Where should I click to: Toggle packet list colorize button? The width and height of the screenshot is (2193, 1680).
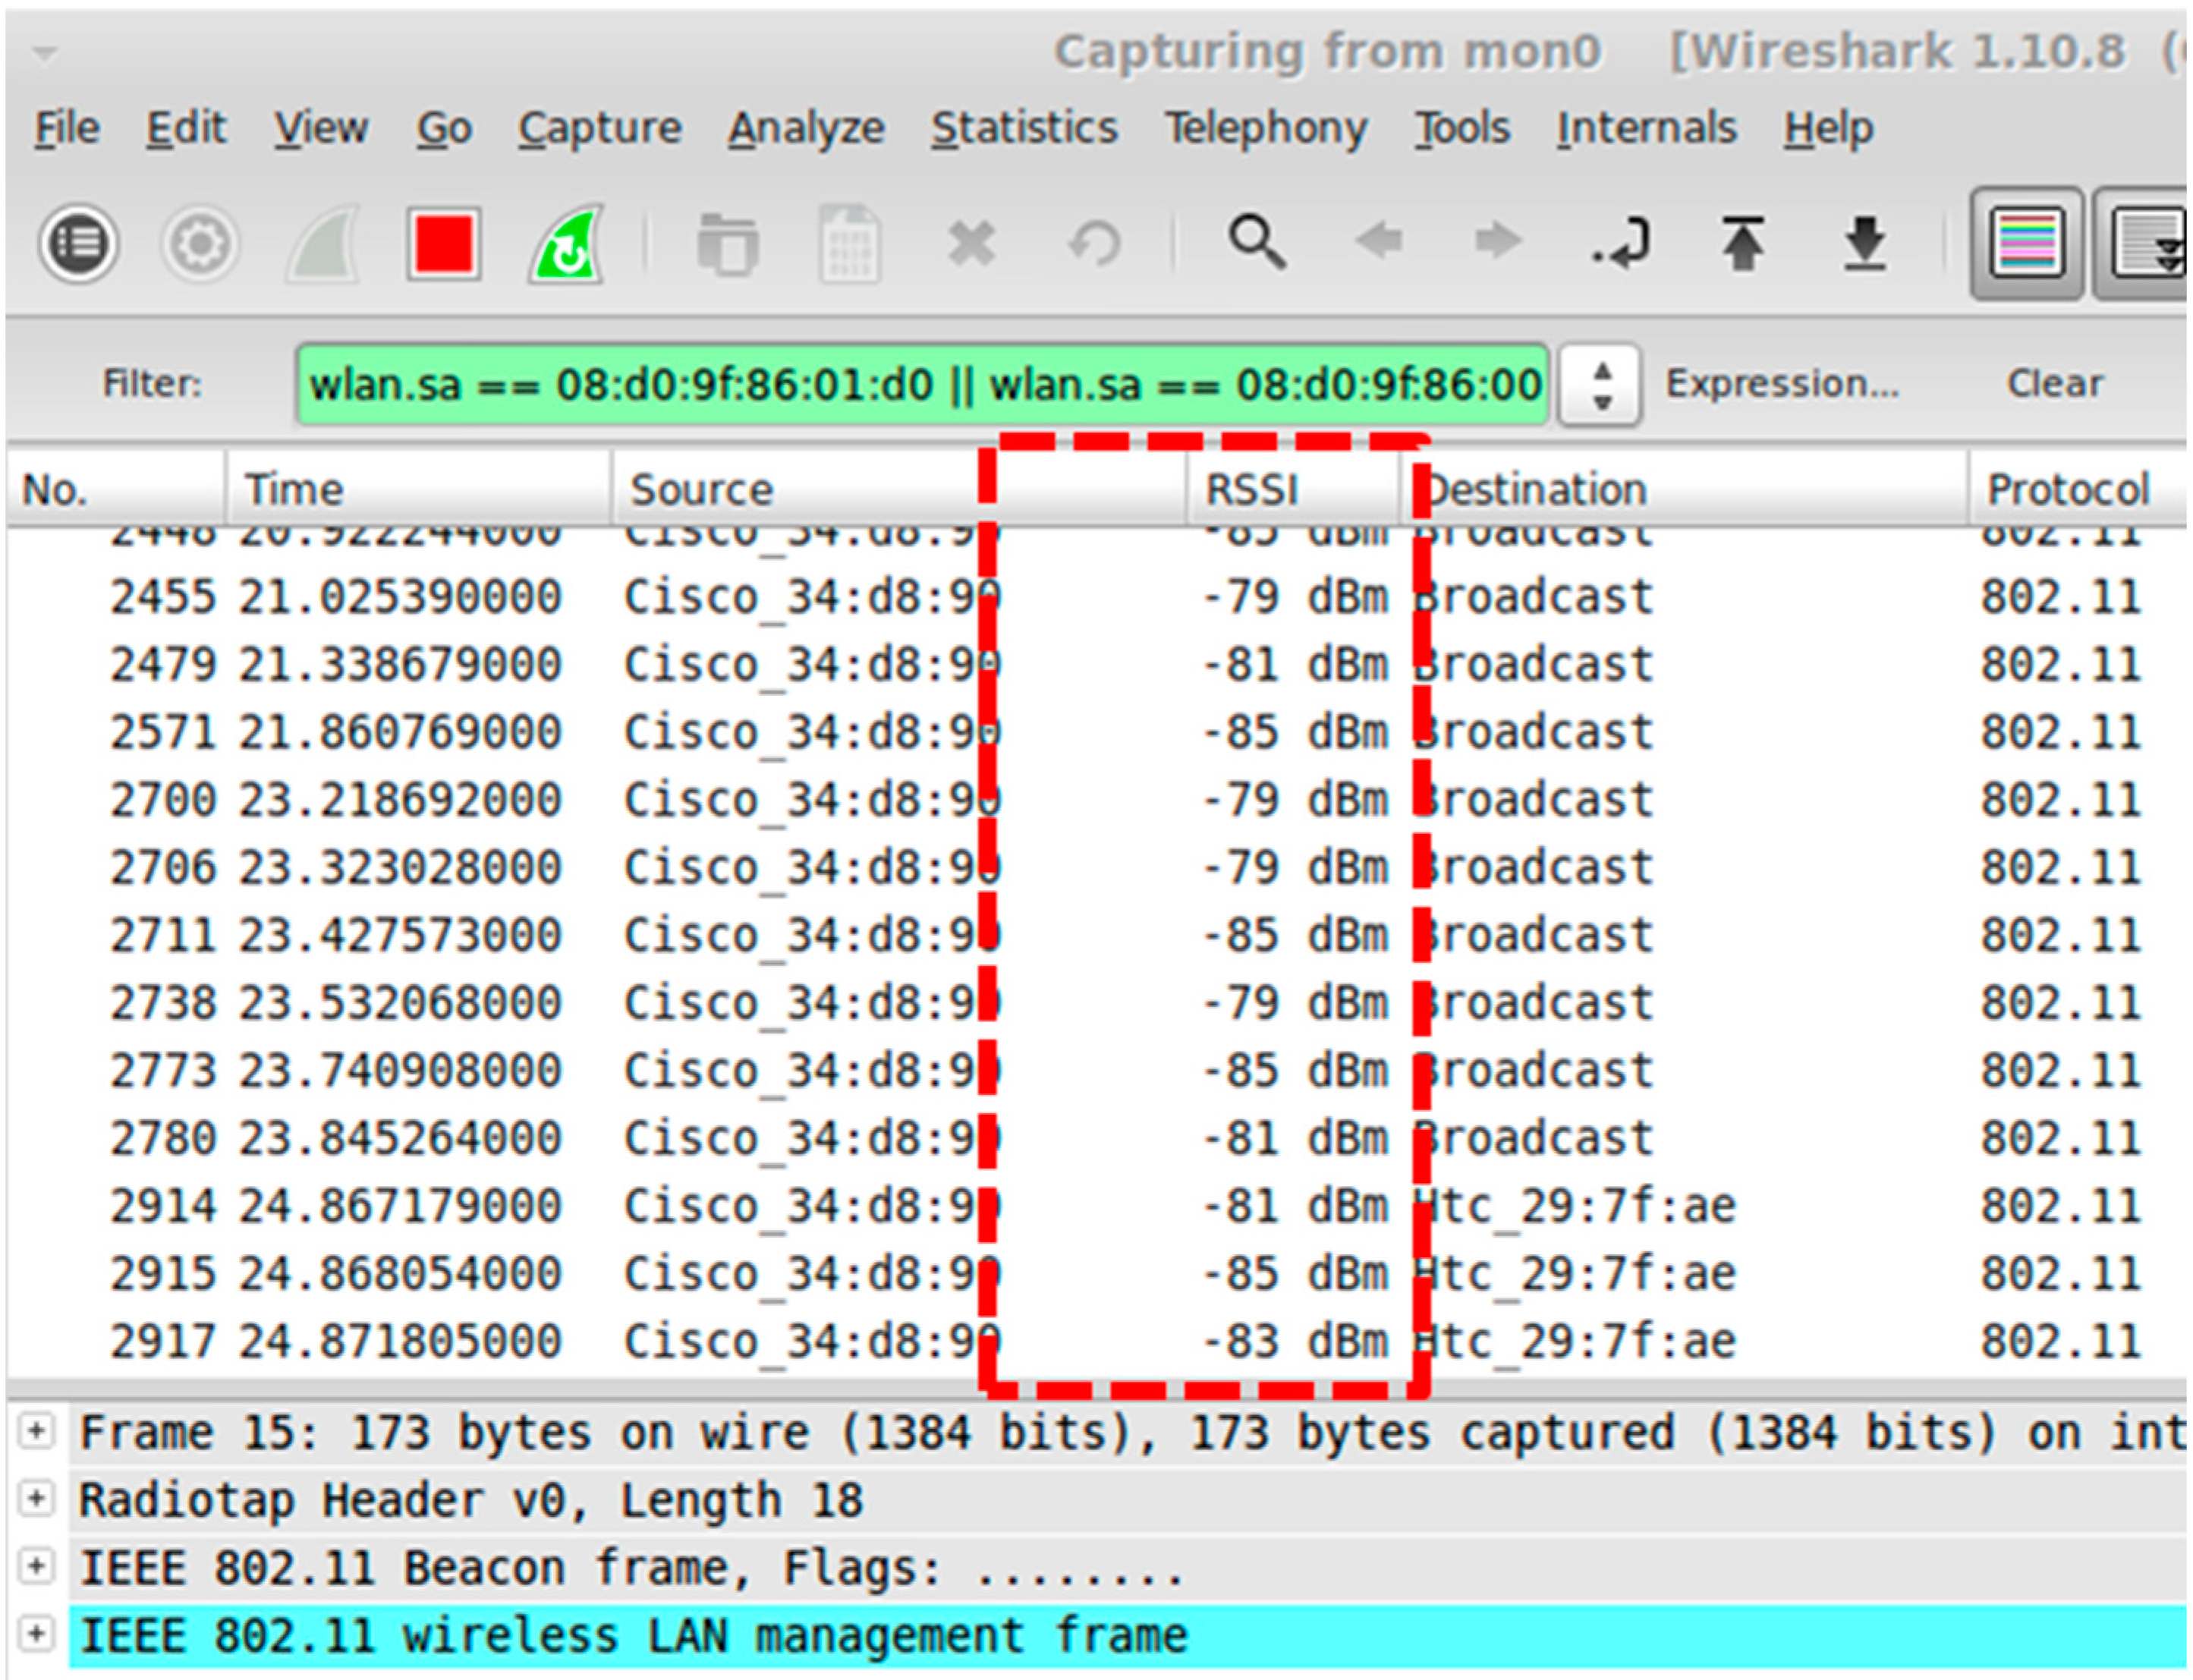(2027, 243)
